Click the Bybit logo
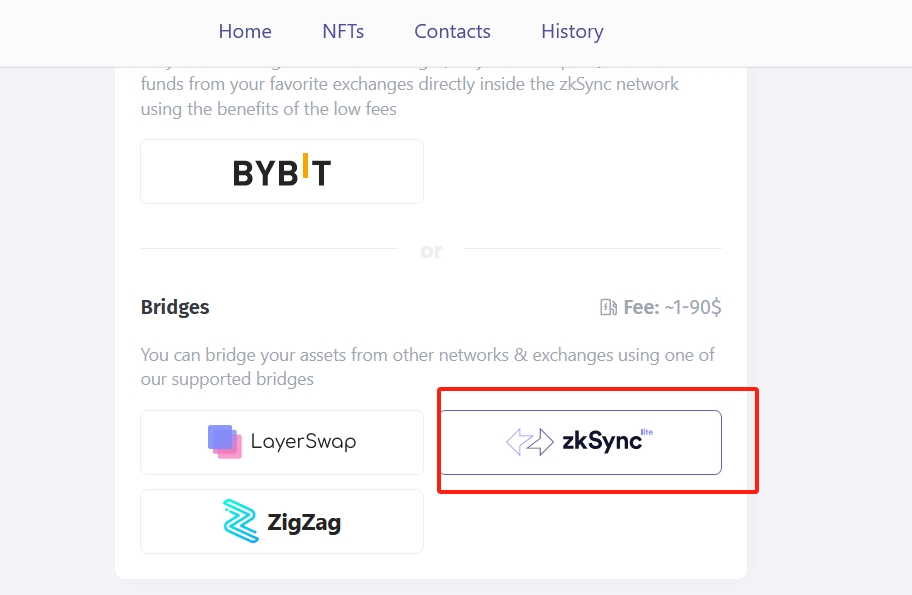The width and height of the screenshot is (912, 595). [x=282, y=172]
